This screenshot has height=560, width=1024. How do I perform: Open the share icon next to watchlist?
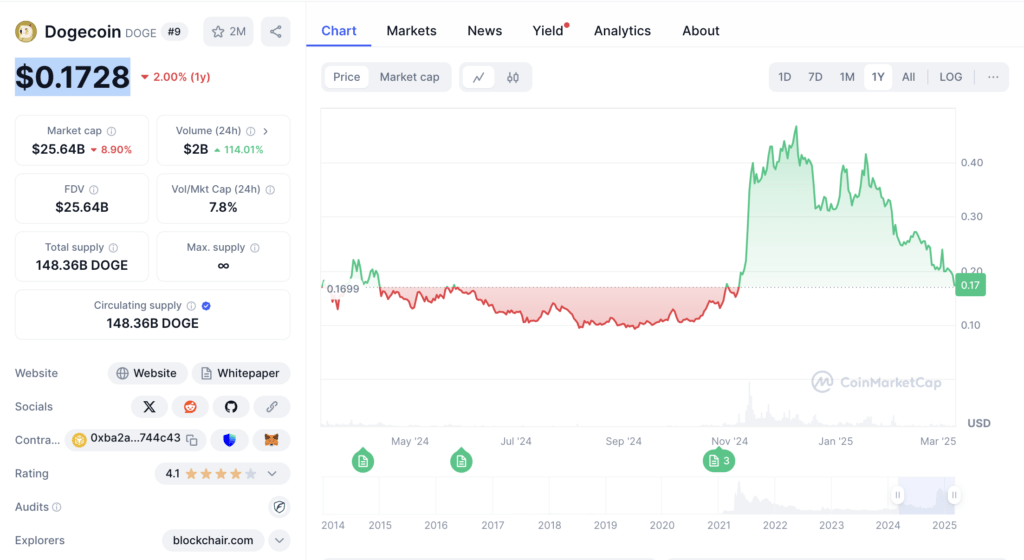pos(276,31)
